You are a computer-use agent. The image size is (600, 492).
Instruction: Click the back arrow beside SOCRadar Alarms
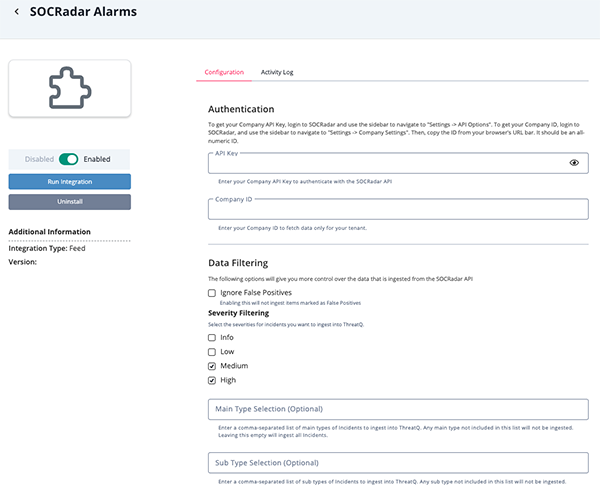pyautogui.click(x=16, y=12)
